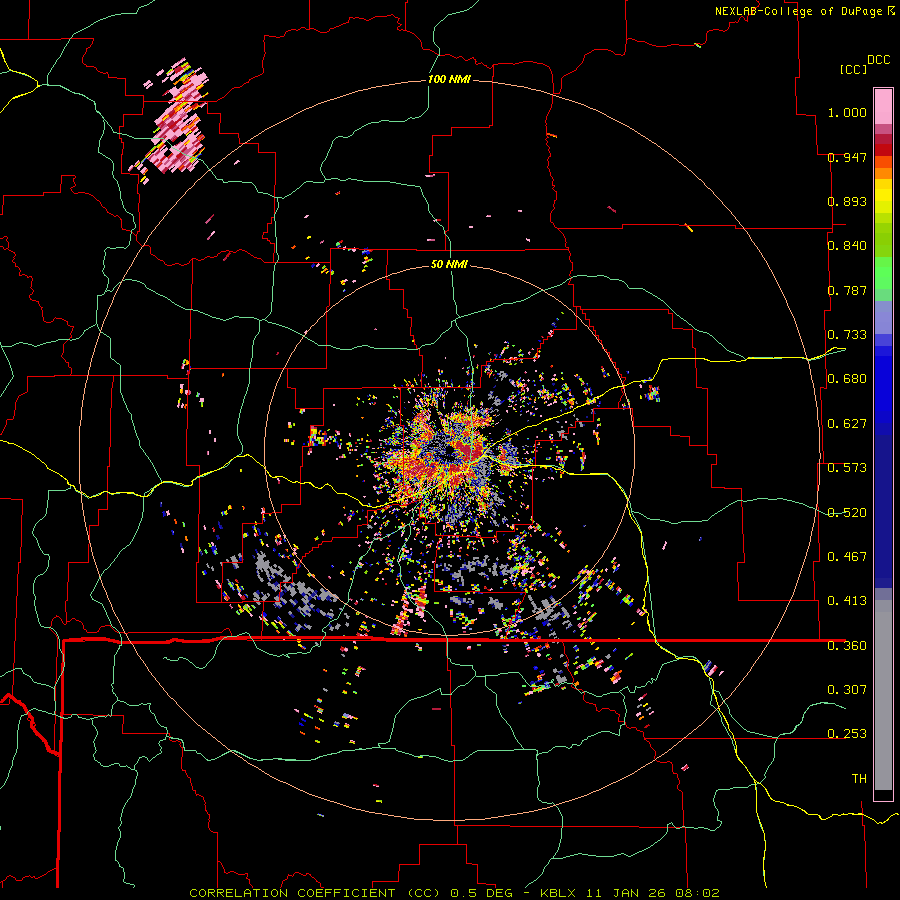The image size is (900, 900).
Task: Click the [CC] units label
Action: pyautogui.click(x=853, y=69)
